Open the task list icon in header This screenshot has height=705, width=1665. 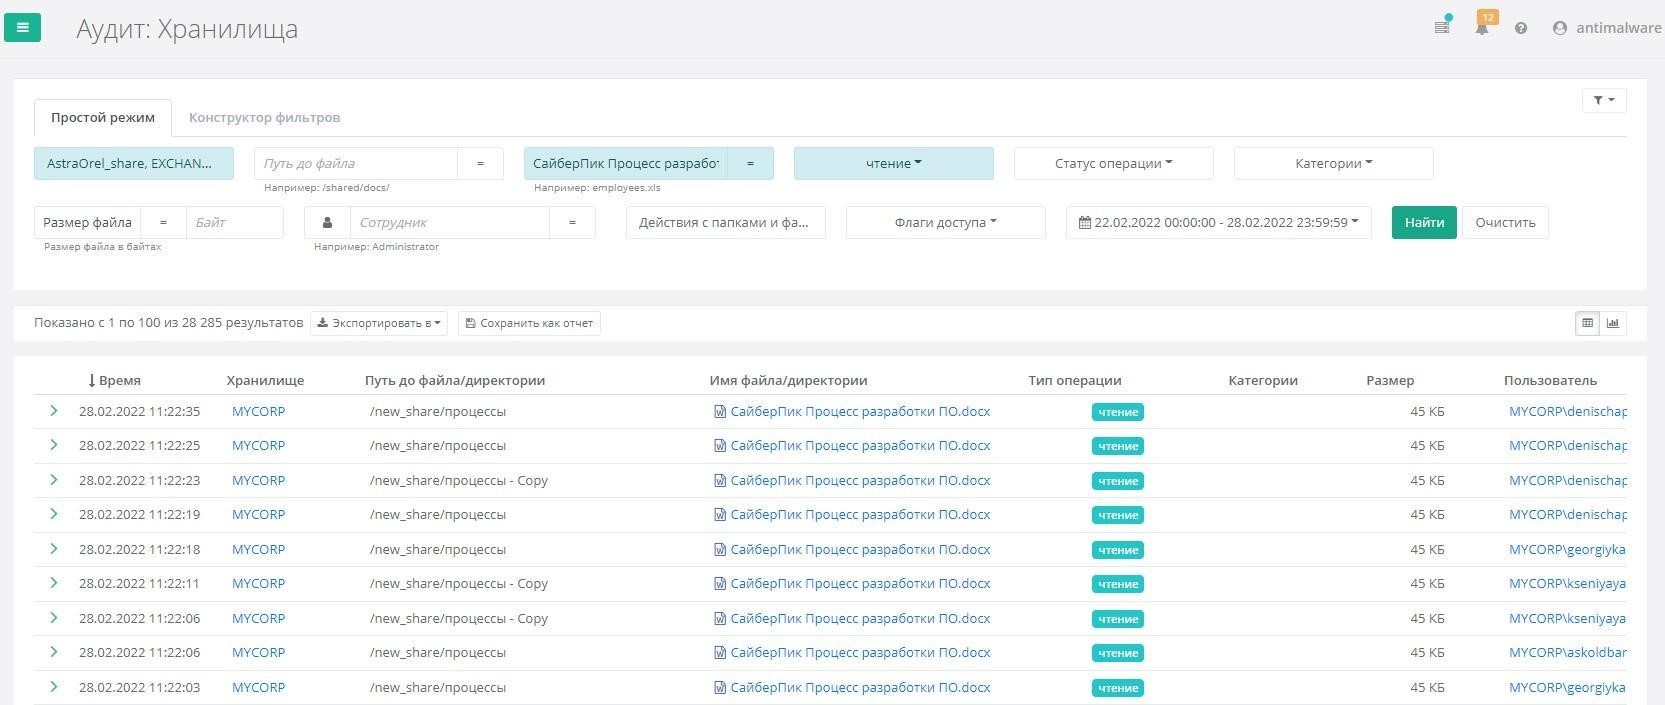click(1442, 27)
